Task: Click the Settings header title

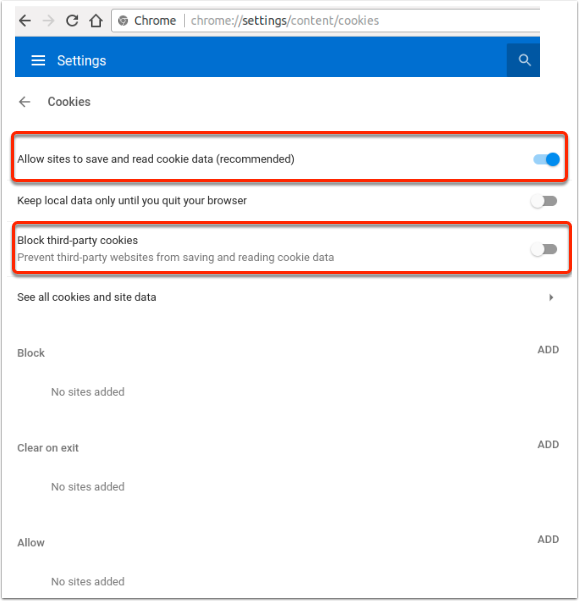Action: 82,61
